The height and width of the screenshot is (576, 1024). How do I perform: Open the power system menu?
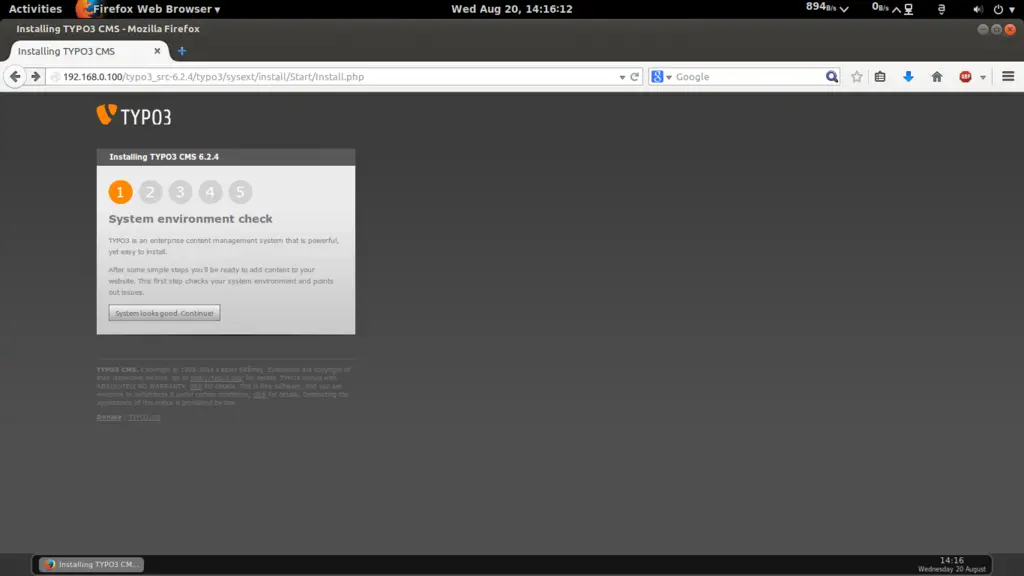1004,9
